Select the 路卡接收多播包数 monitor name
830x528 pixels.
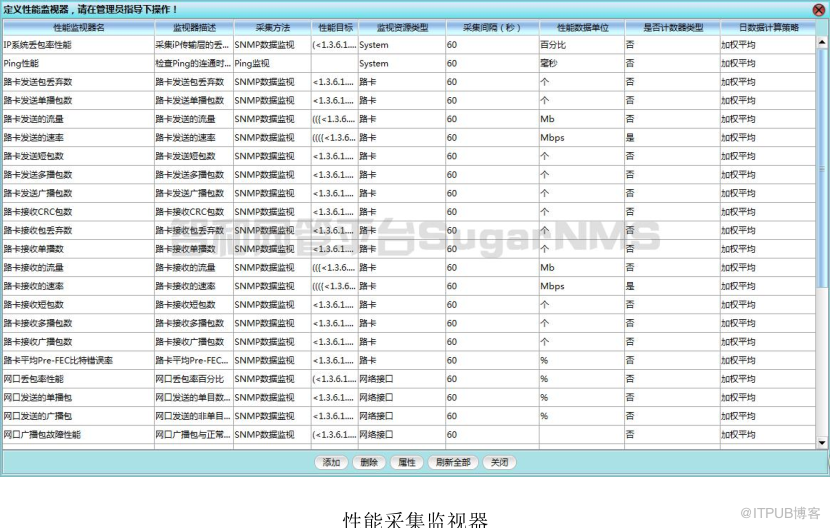click(38, 323)
